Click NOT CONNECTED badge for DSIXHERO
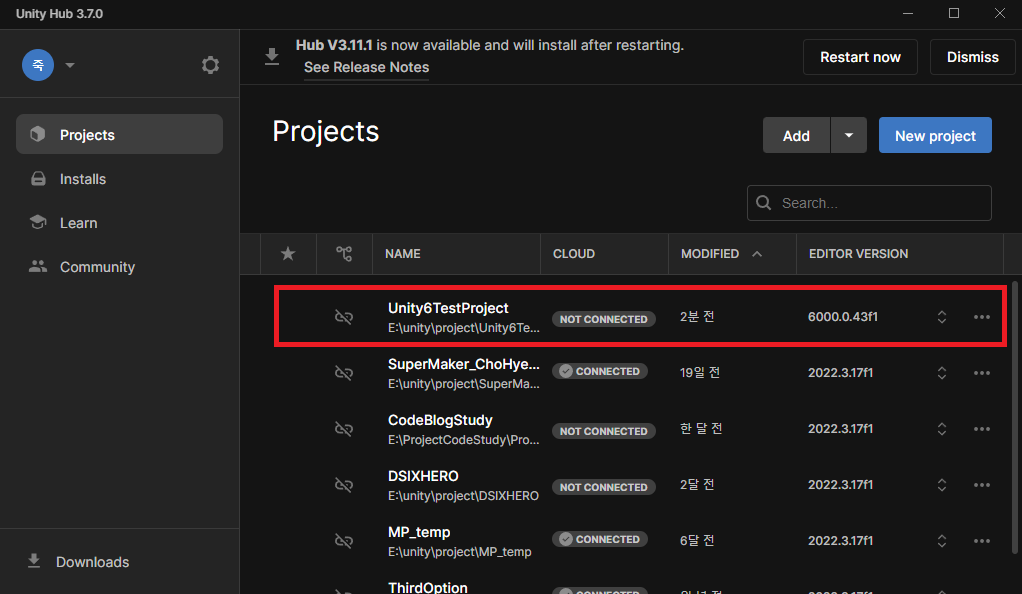Image resolution: width=1022 pixels, height=594 pixels. [604, 487]
